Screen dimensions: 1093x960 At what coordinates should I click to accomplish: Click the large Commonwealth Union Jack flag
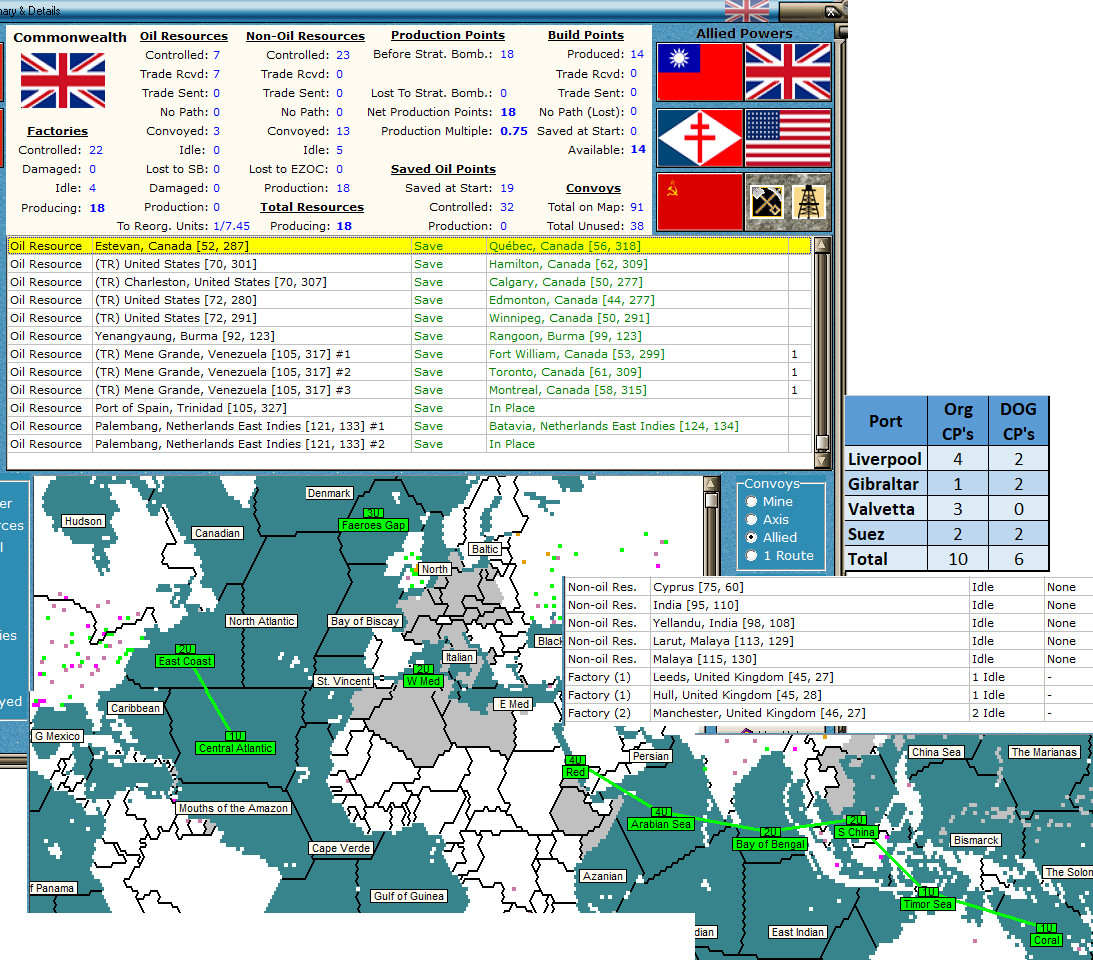point(63,80)
